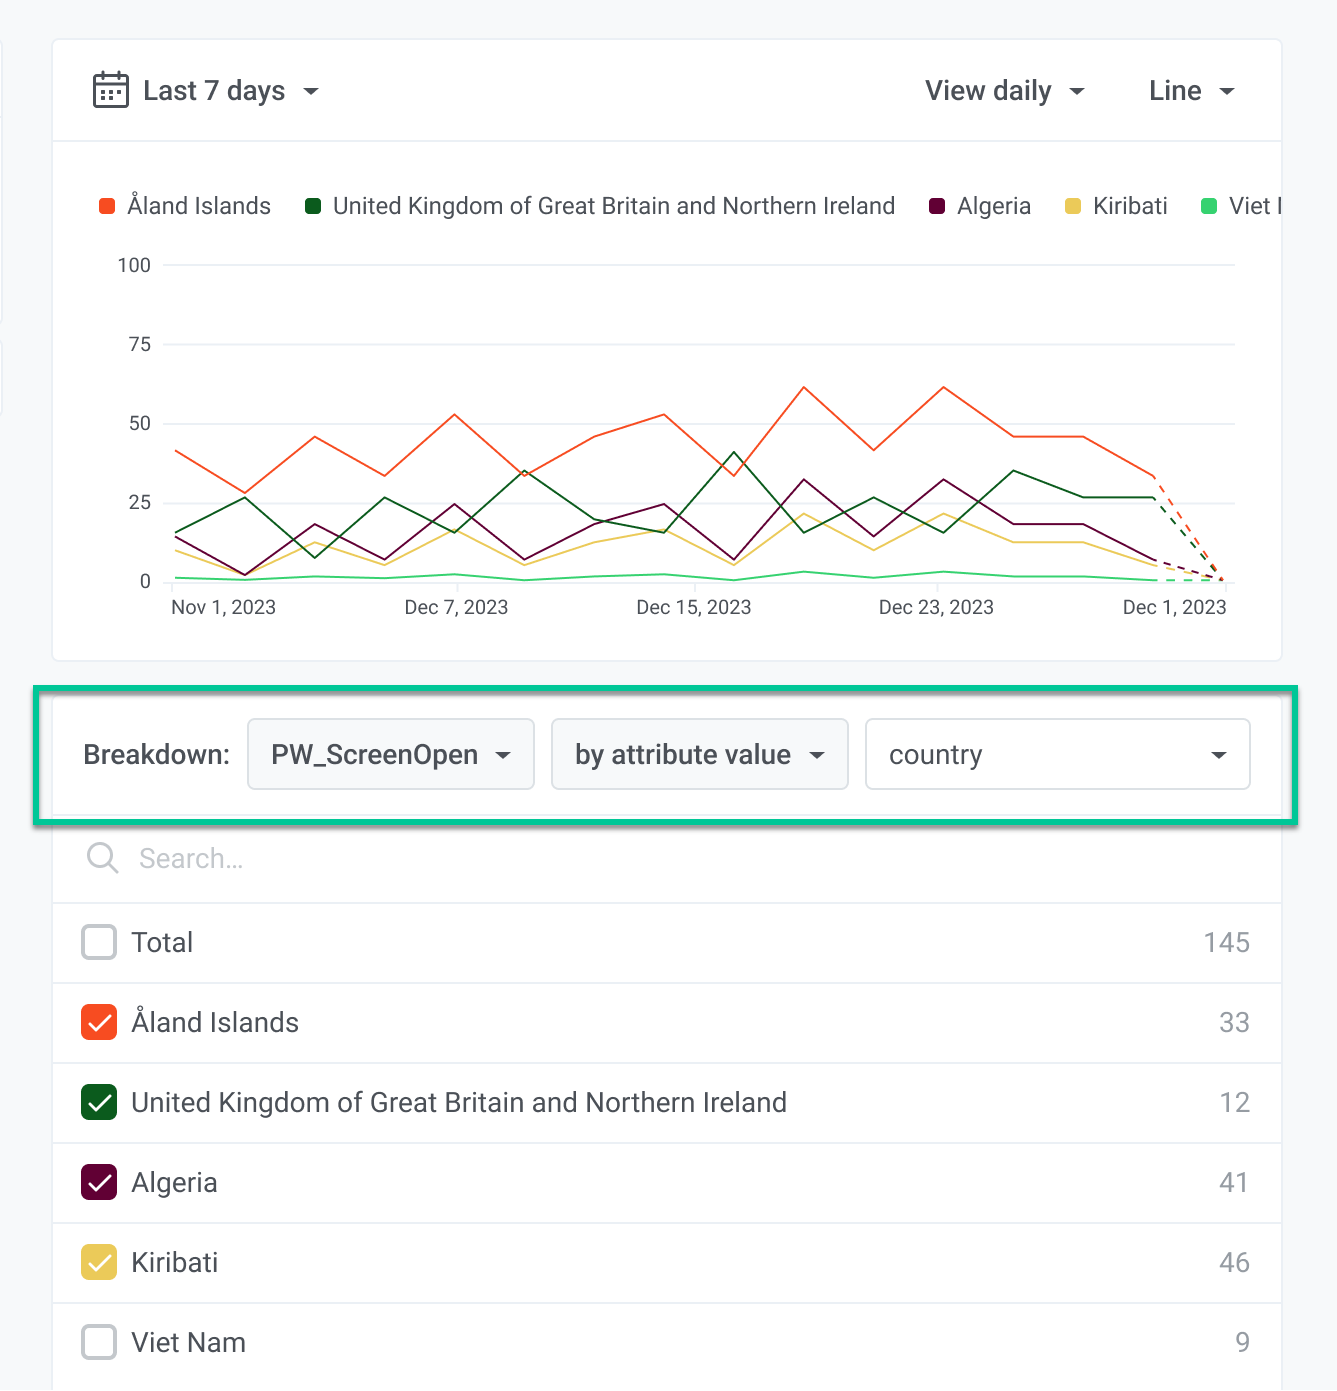
Task: Enable the Total checkbox
Action: pyautogui.click(x=99, y=942)
